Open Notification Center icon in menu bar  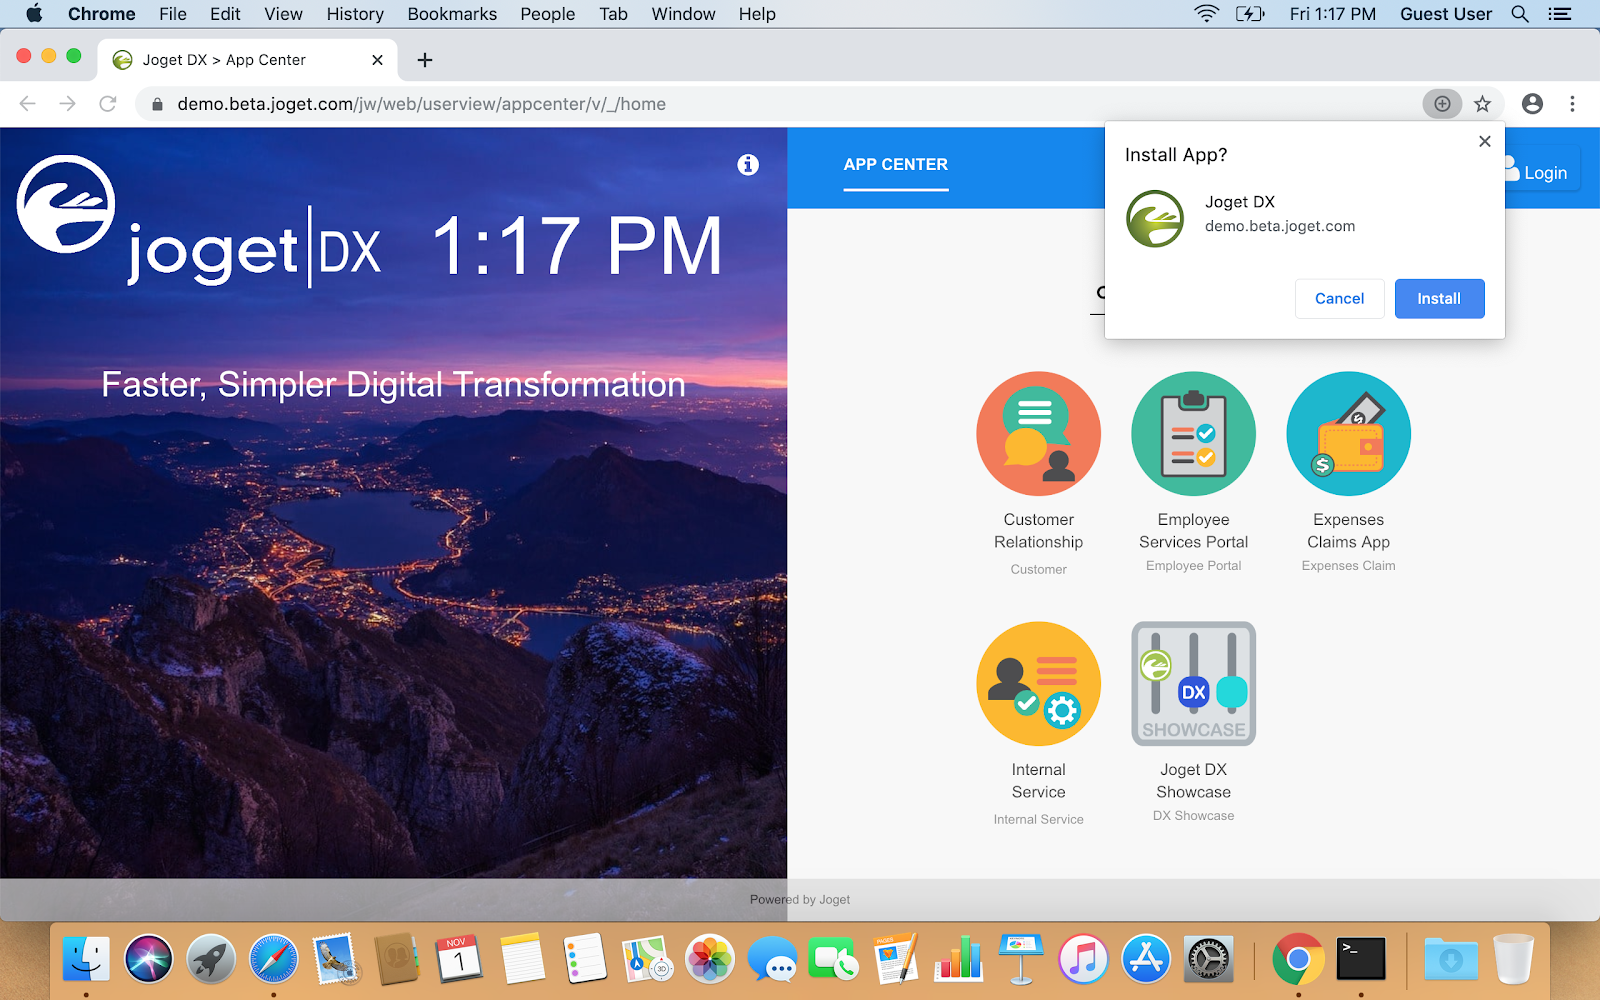(1559, 14)
